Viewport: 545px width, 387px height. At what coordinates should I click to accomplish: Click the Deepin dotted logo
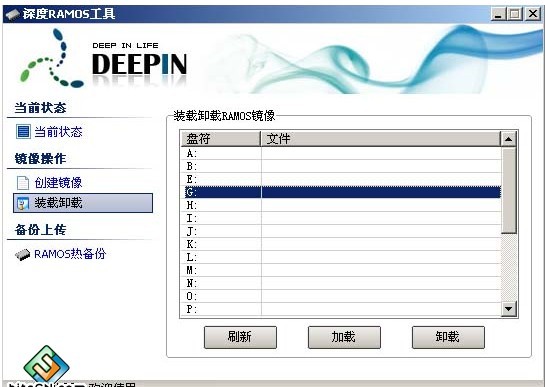pos(51,59)
